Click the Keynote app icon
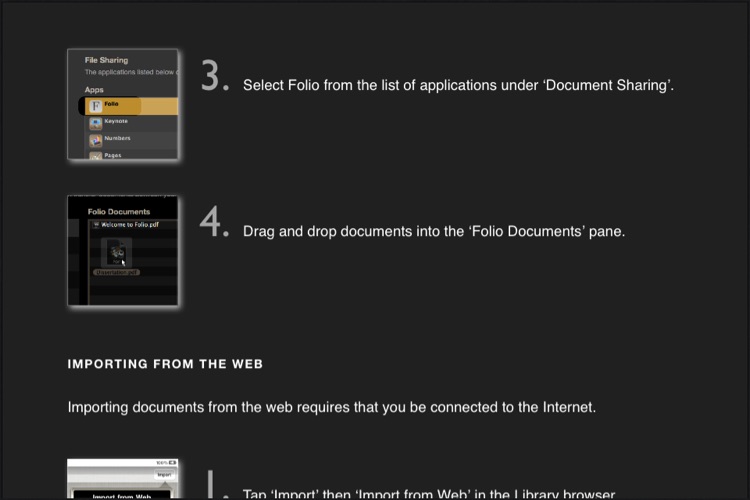 pos(96,123)
